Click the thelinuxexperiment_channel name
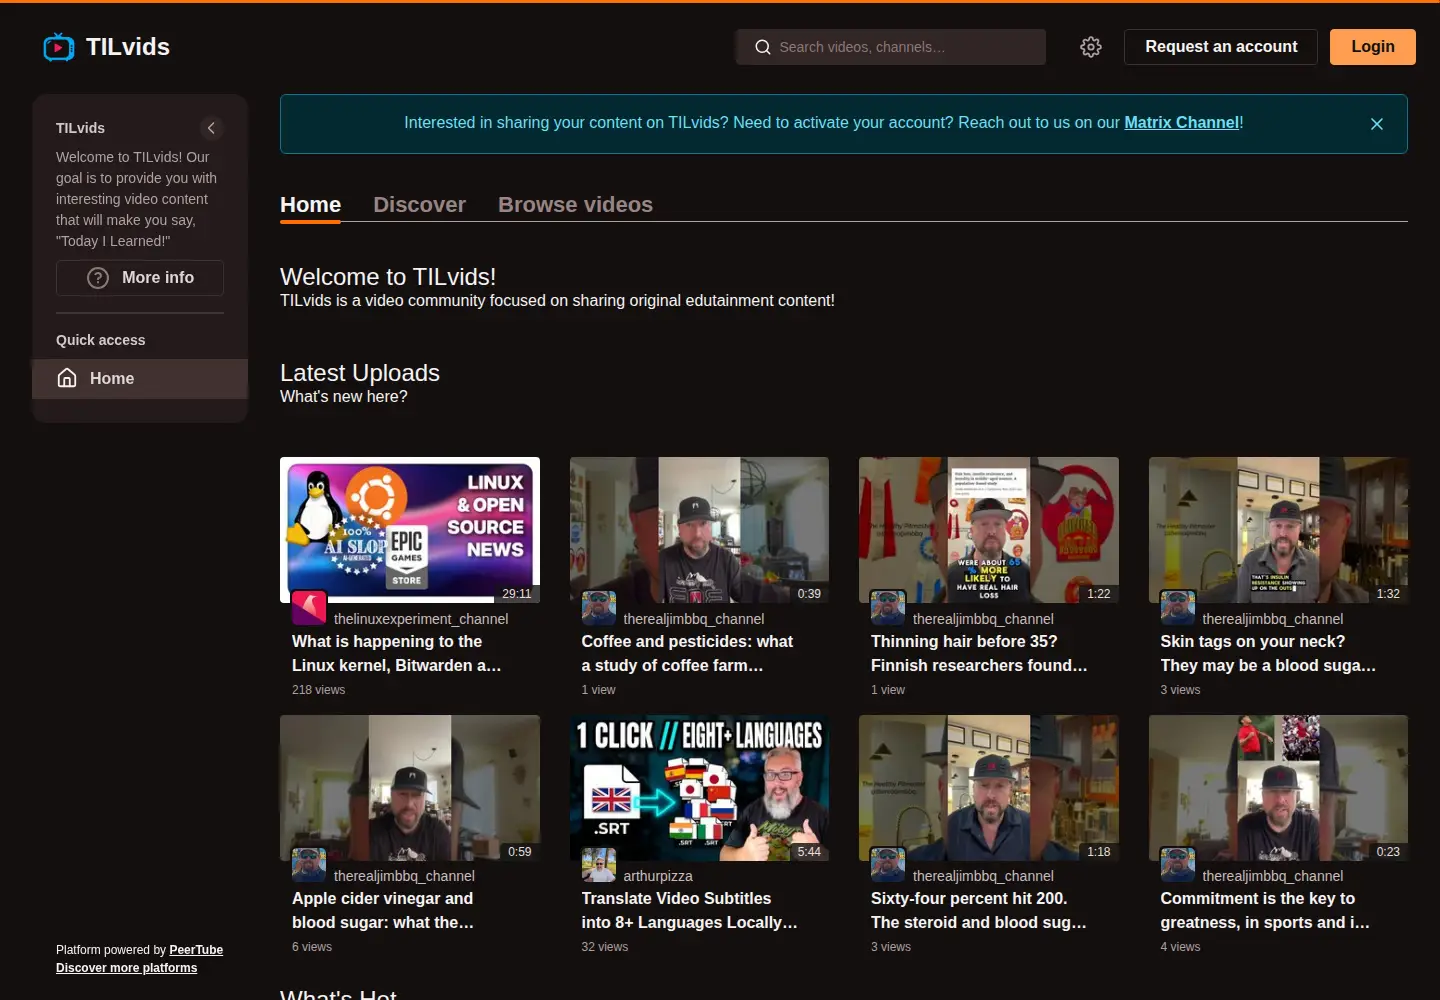 [421, 619]
